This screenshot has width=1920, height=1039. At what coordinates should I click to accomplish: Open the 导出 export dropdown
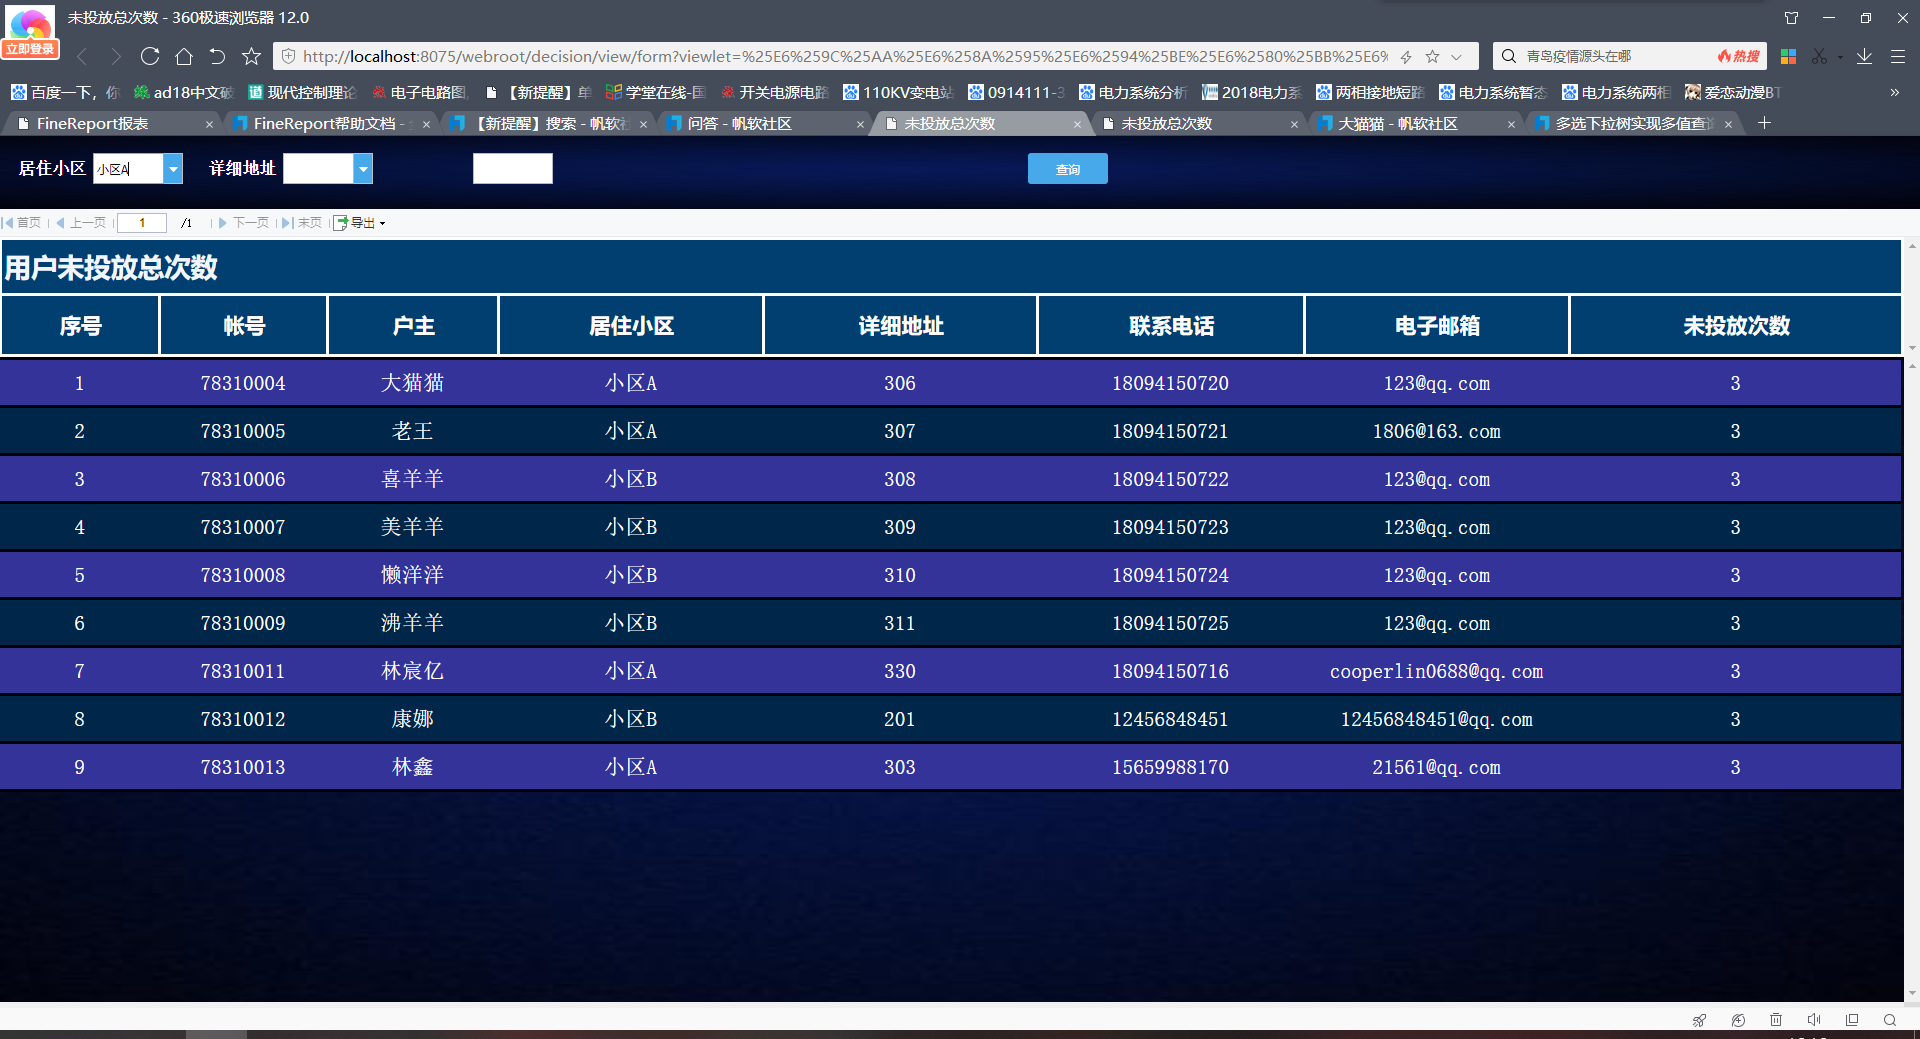point(360,223)
